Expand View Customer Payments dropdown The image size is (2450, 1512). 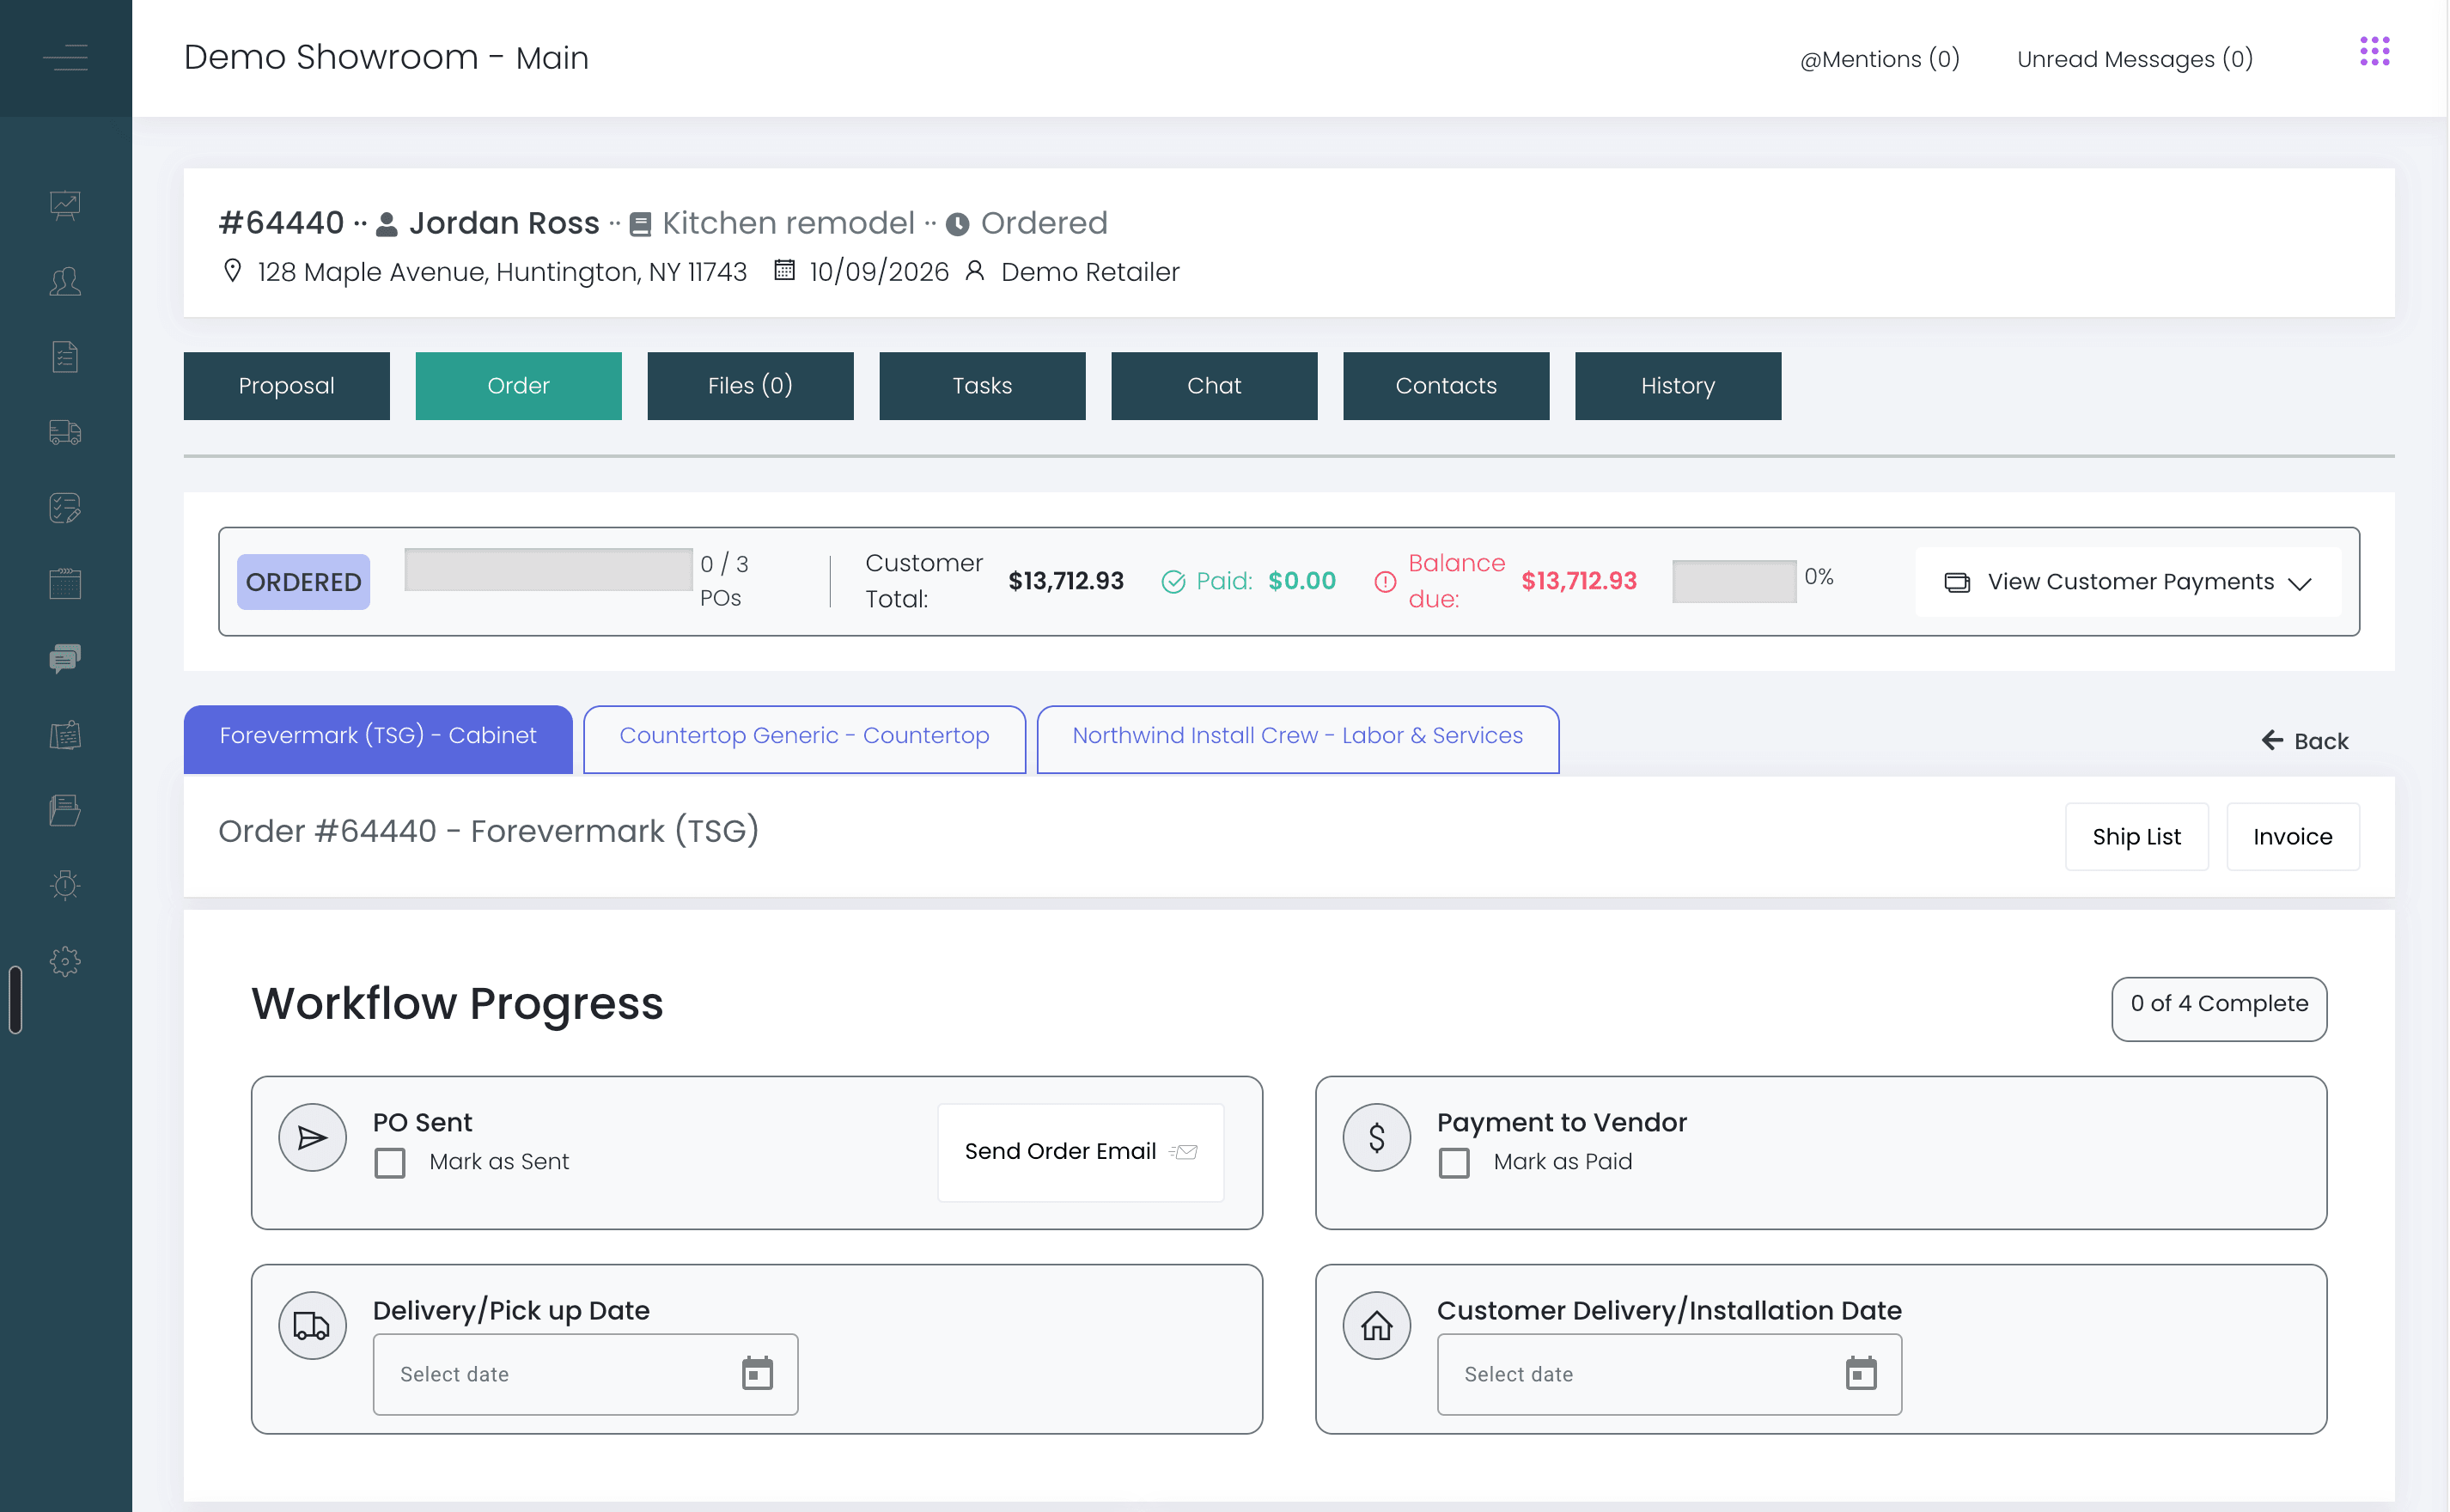(2127, 582)
